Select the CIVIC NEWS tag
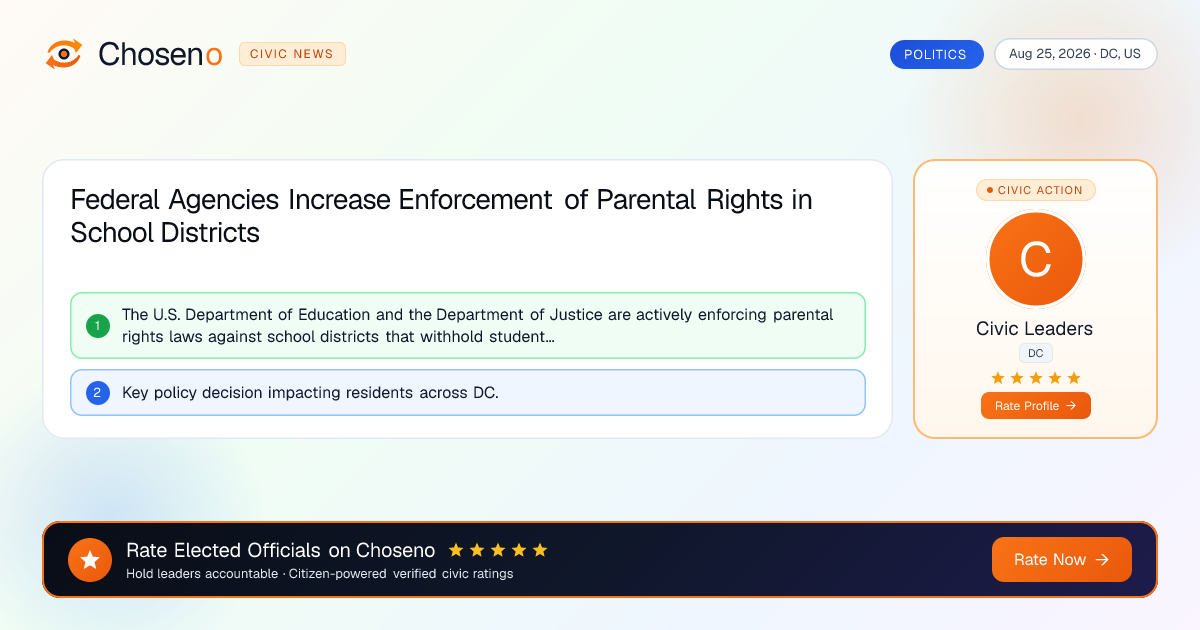Screen dimensions: 1200x630 click(x=292, y=54)
